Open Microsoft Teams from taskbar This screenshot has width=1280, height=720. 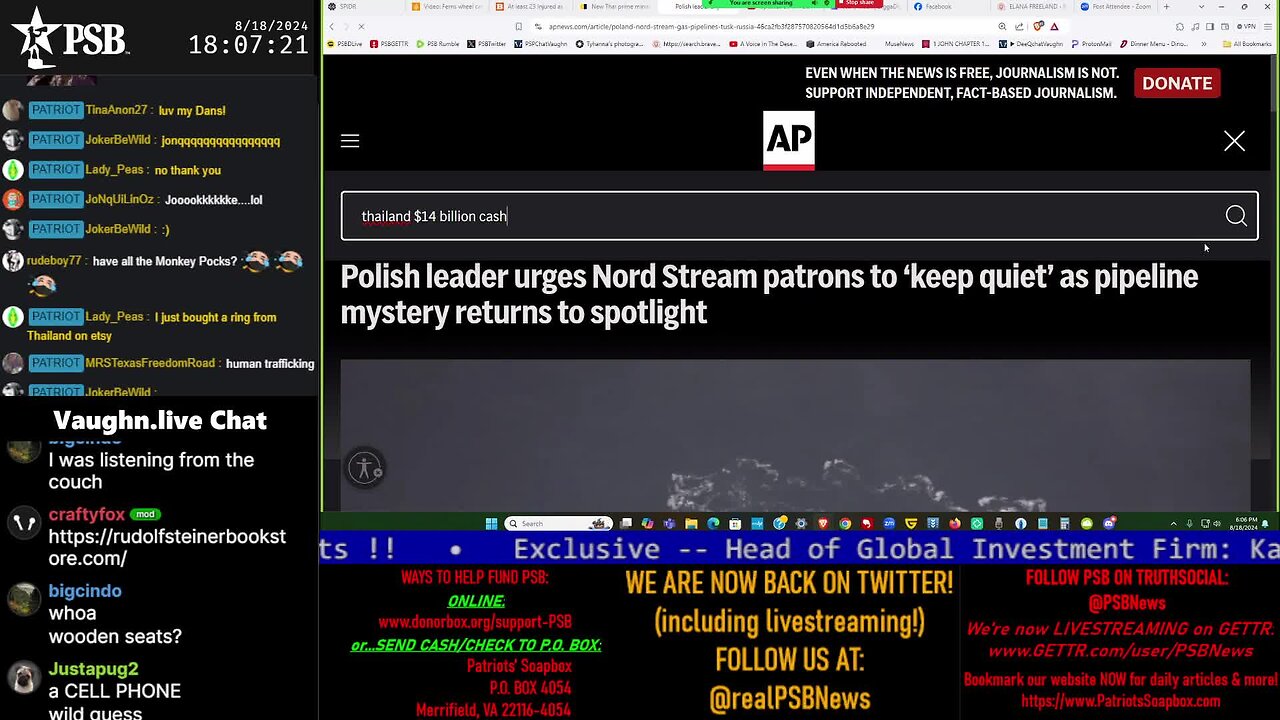(x=668, y=523)
